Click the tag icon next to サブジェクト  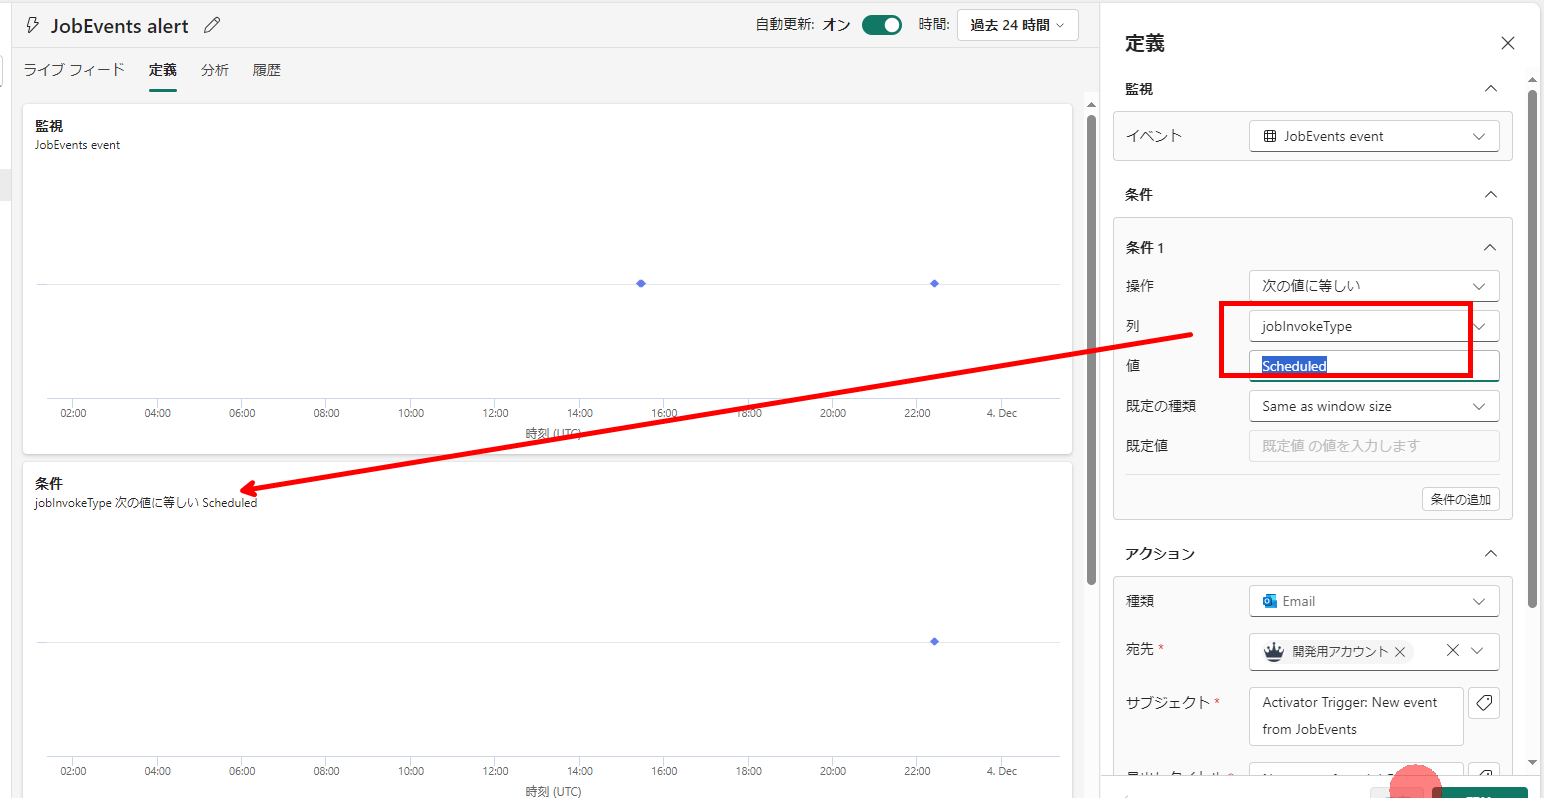click(1484, 703)
